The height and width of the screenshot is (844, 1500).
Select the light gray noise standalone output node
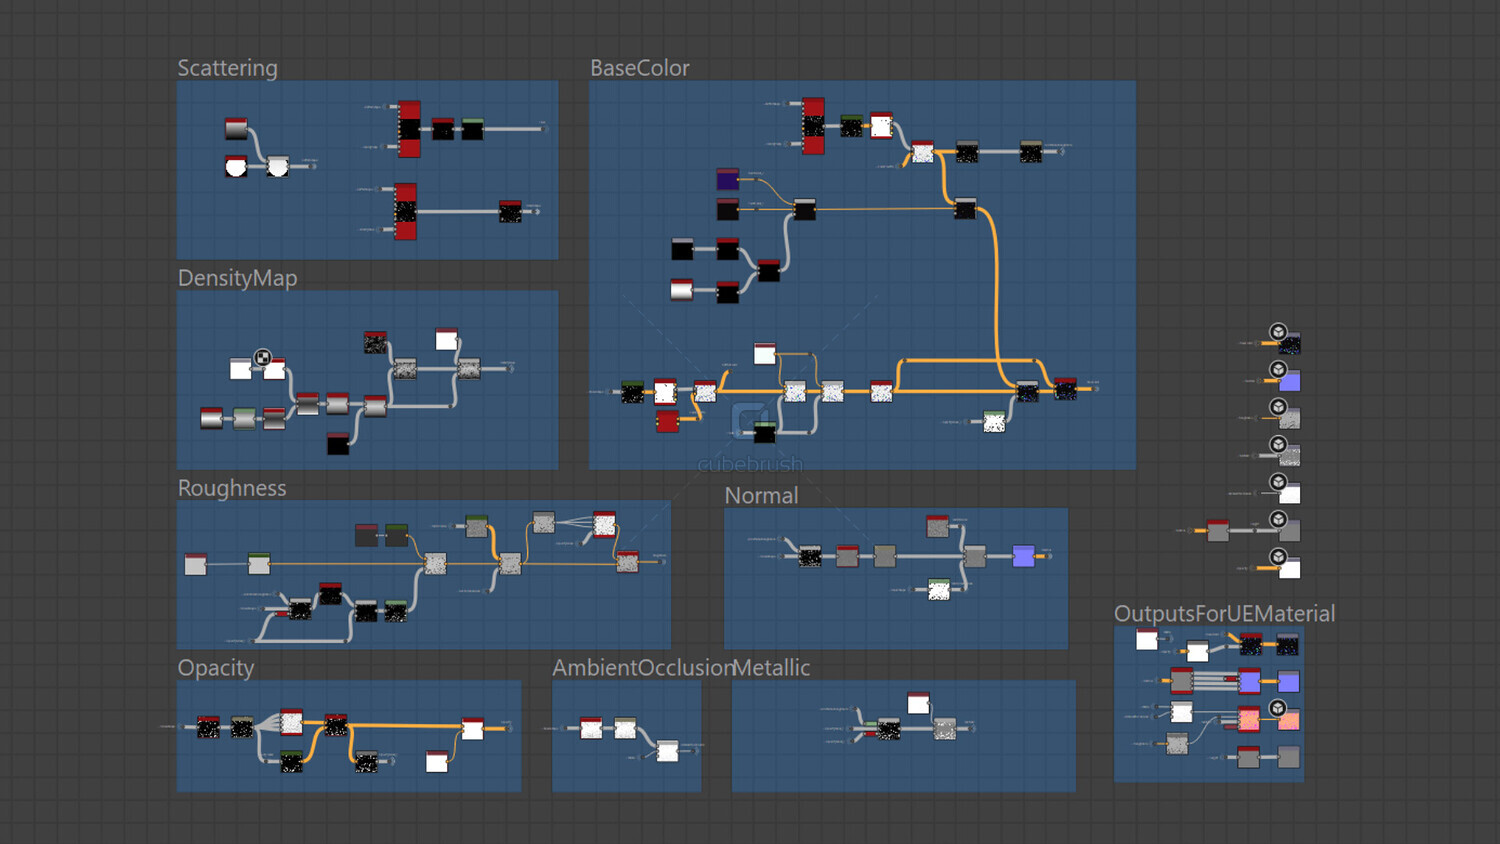click(1290, 418)
